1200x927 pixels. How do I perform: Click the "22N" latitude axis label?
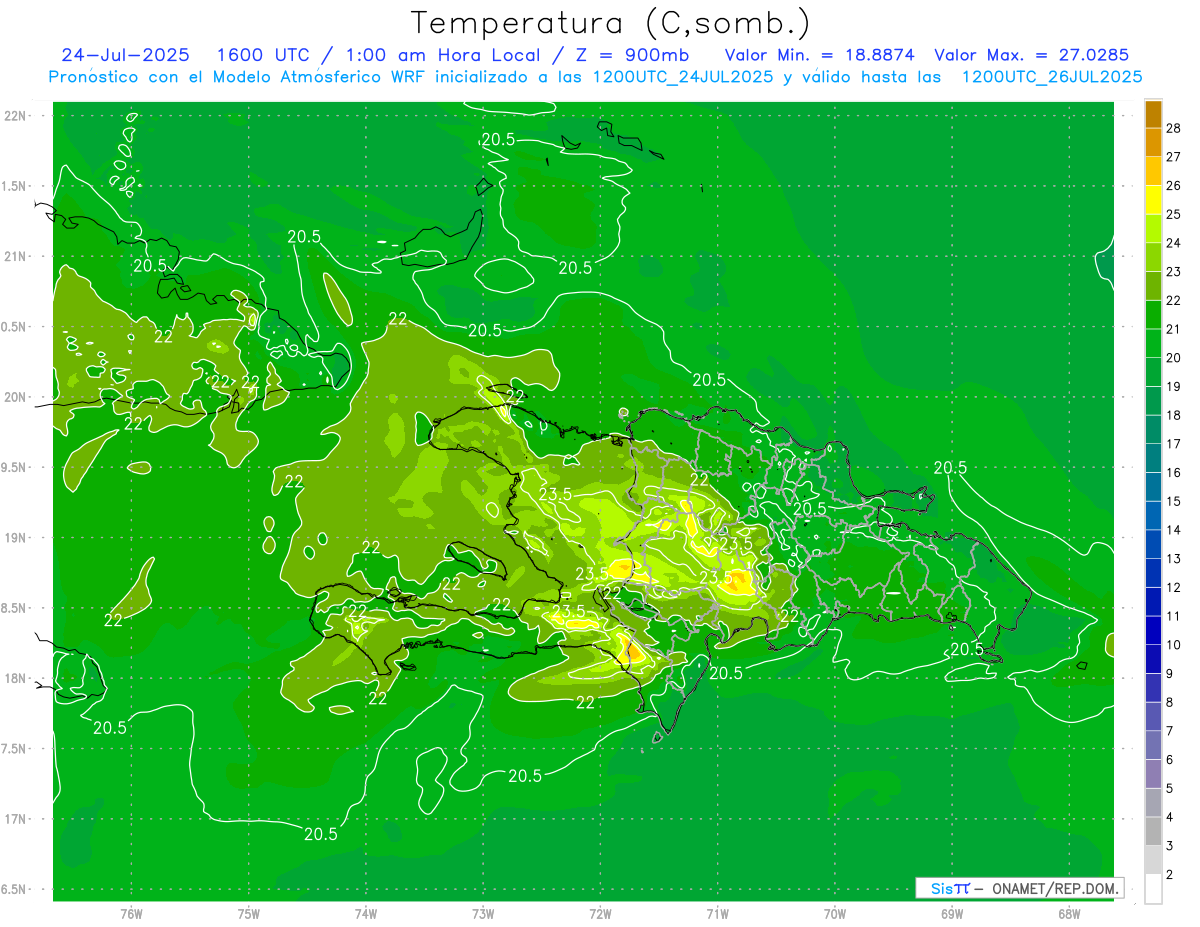[x=15, y=116]
